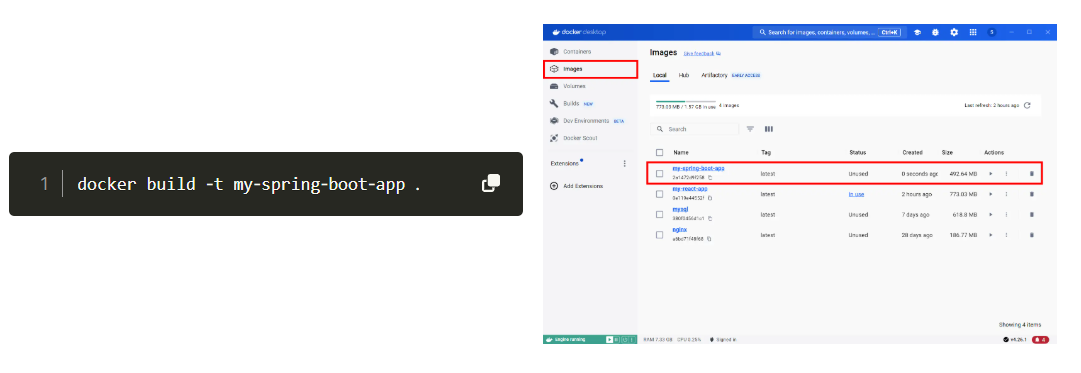The image size is (1081, 373).
Task: Open the user account avatar
Action: coord(991,32)
